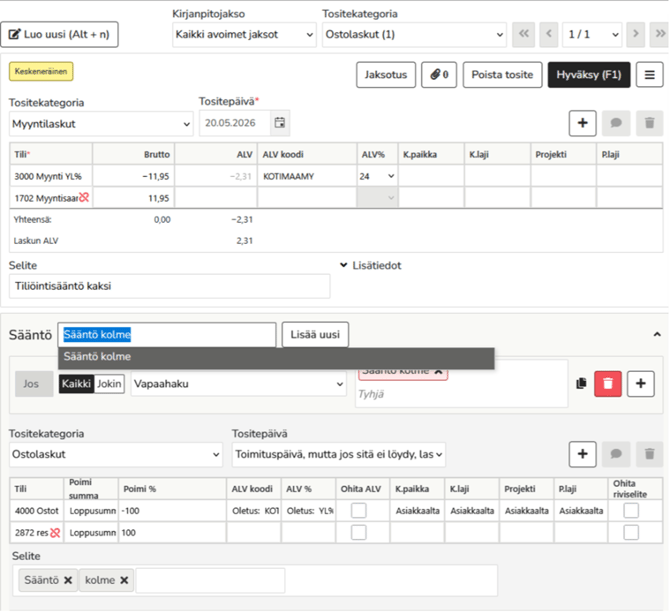Add a condition with the plus button beside the red trash

click(x=641, y=383)
